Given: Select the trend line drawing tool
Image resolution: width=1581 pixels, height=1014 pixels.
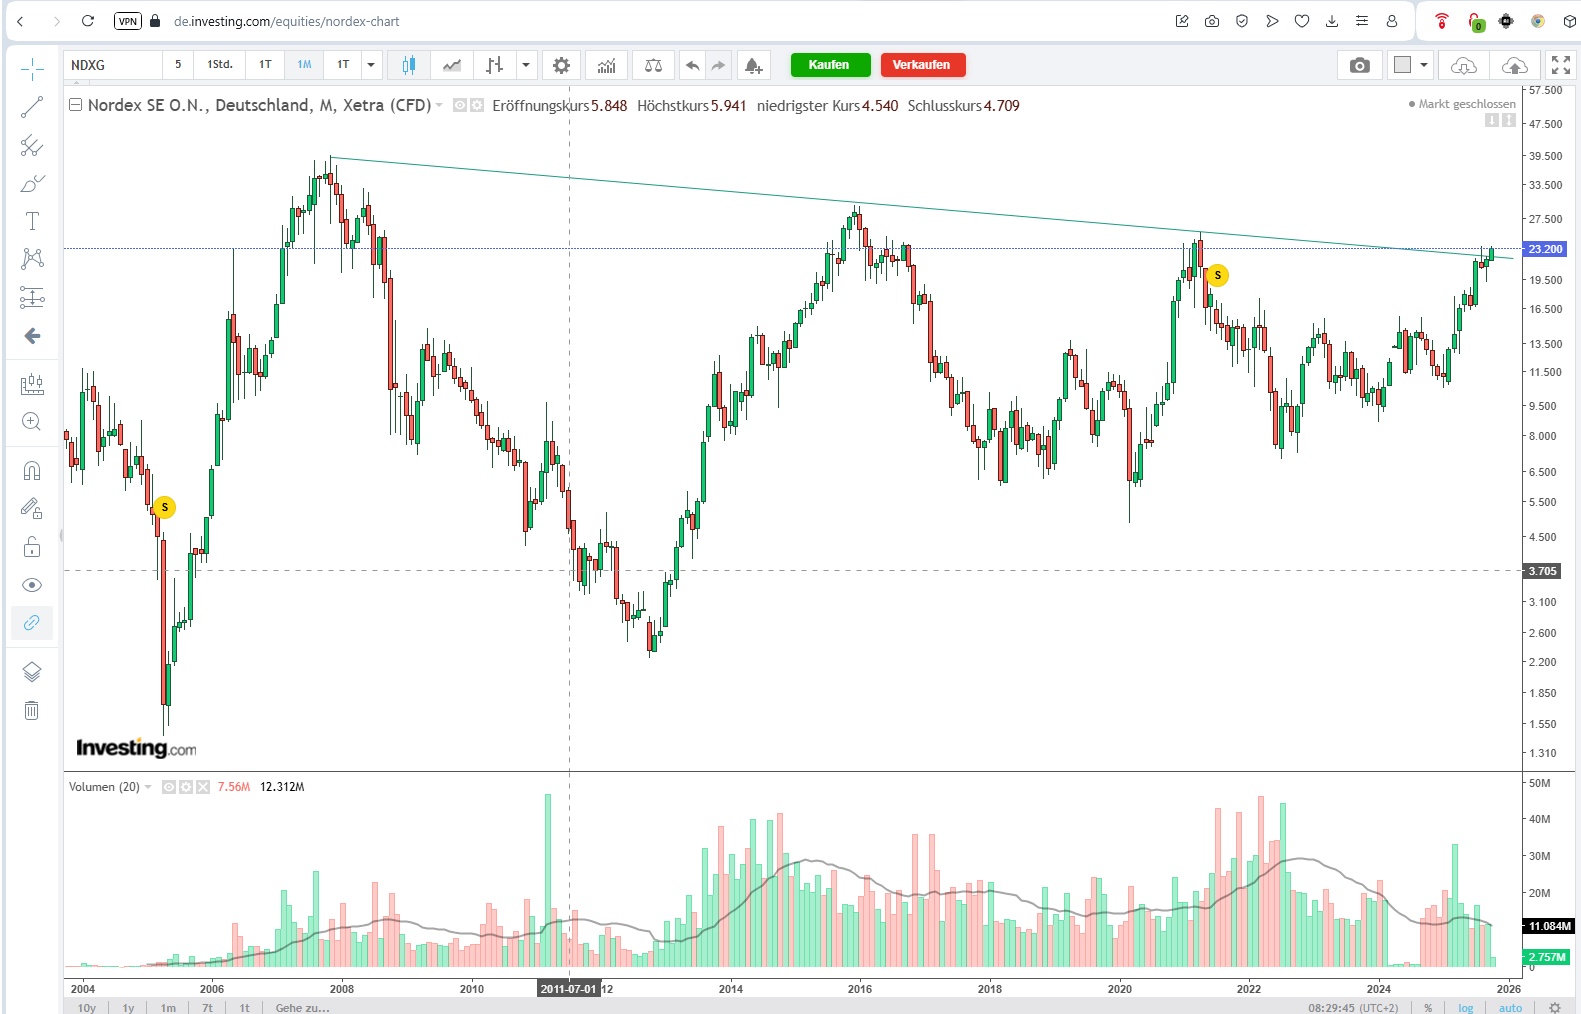Looking at the screenshot, I should point(32,108).
